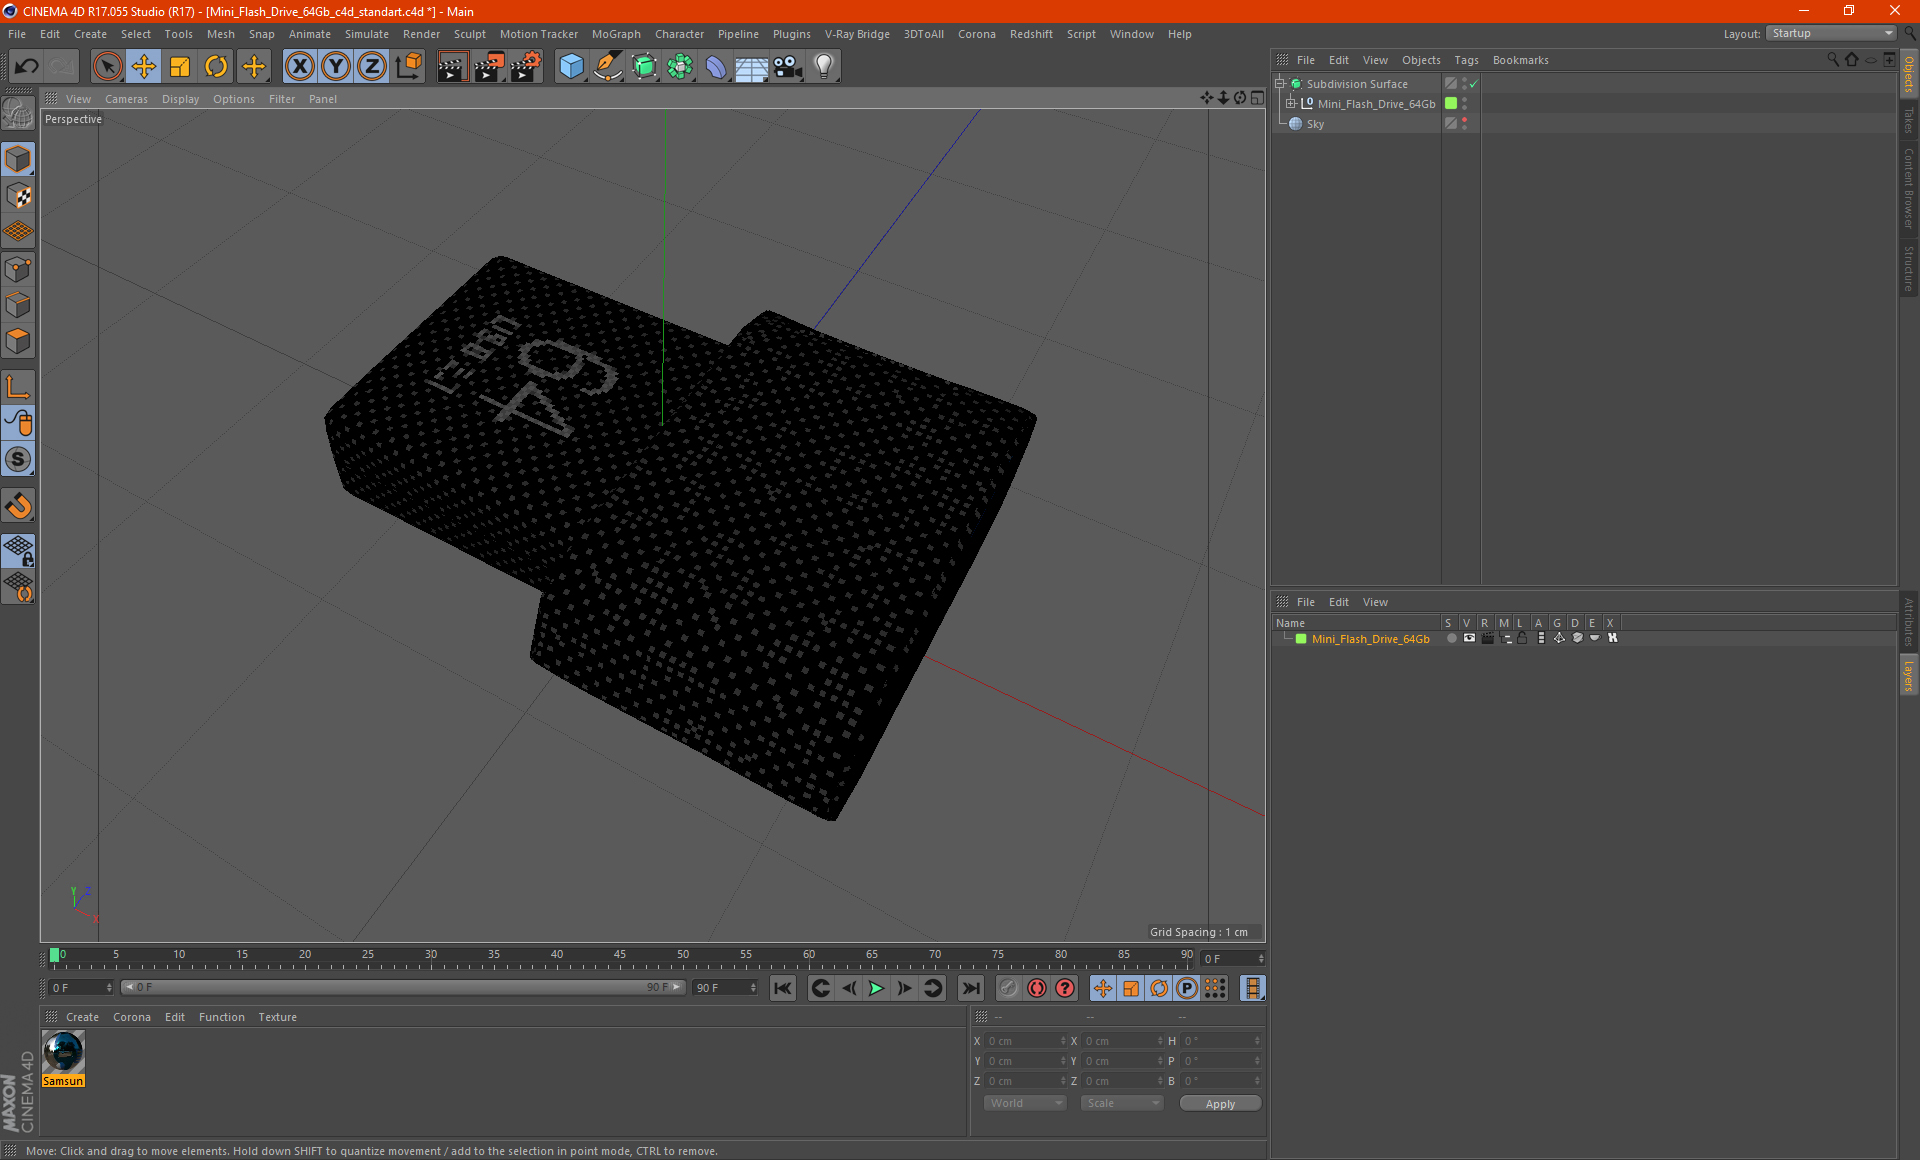Open the Spline Pen tool
Image resolution: width=1920 pixels, height=1160 pixels.
[607, 67]
